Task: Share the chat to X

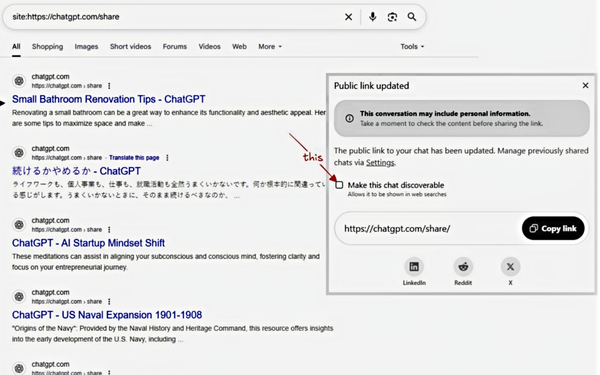Action: point(510,267)
